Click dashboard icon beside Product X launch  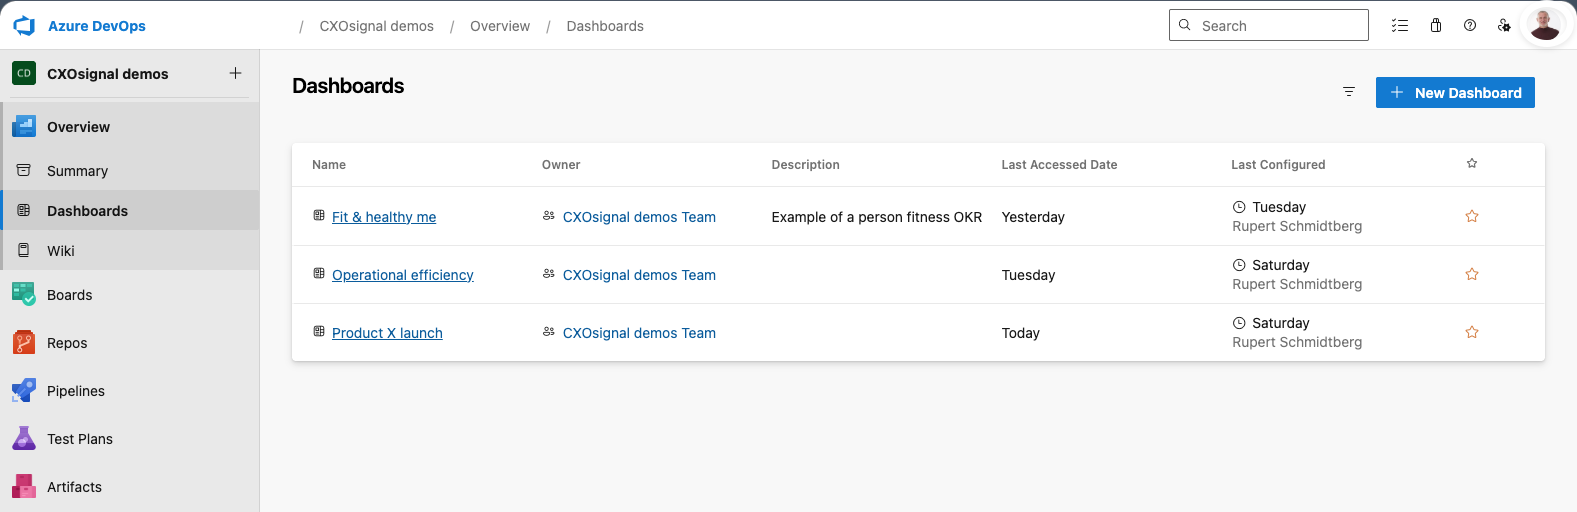[319, 331]
